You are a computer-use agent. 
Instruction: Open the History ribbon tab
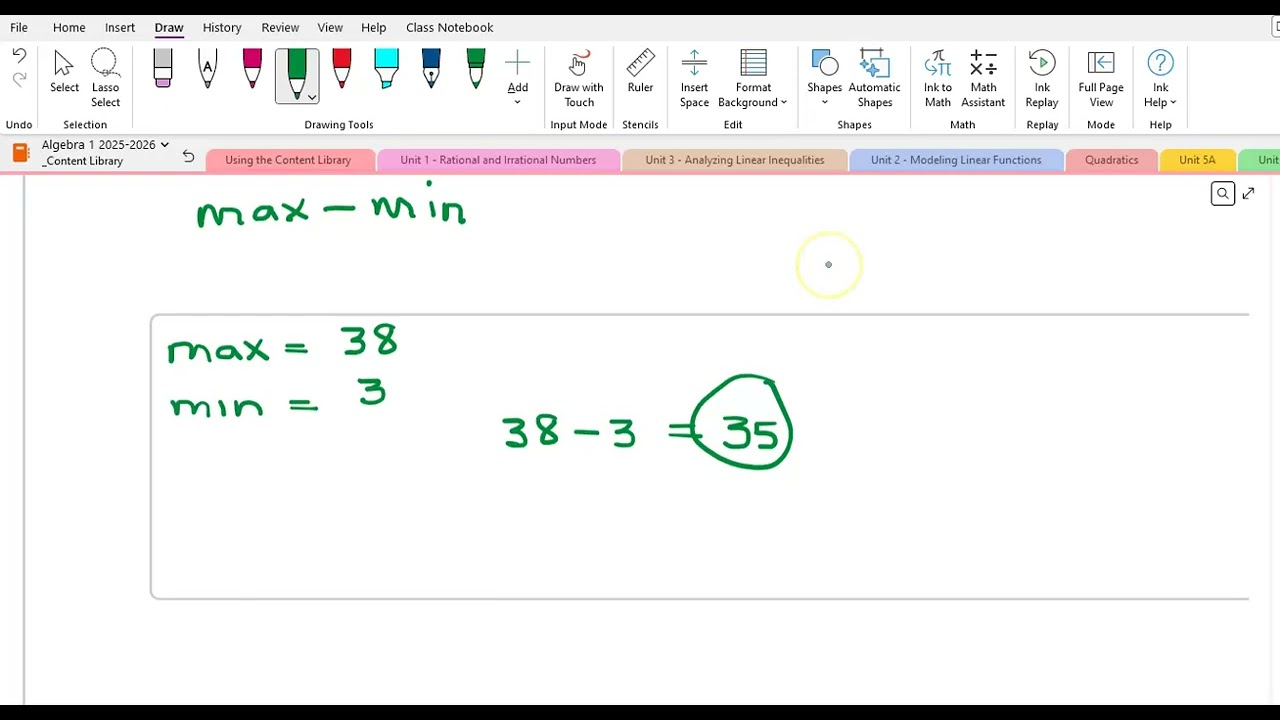tap(222, 27)
